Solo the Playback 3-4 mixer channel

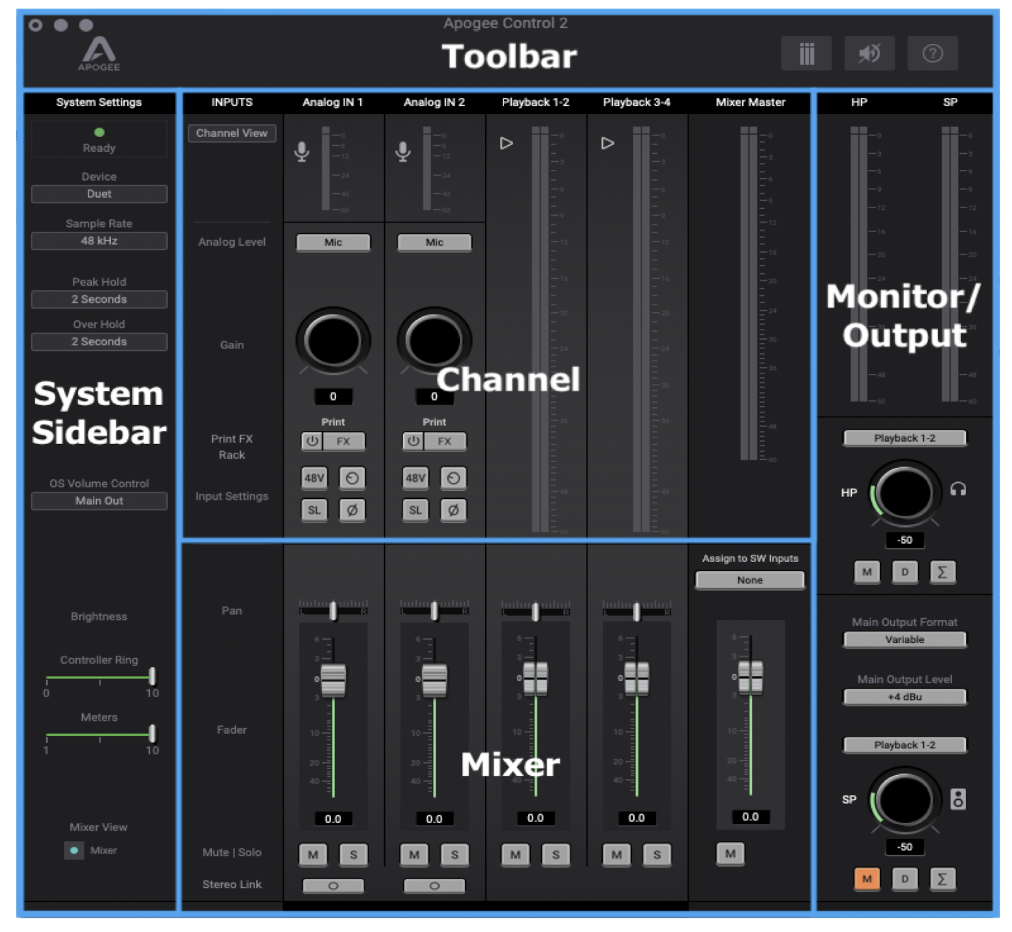[657, 855]
